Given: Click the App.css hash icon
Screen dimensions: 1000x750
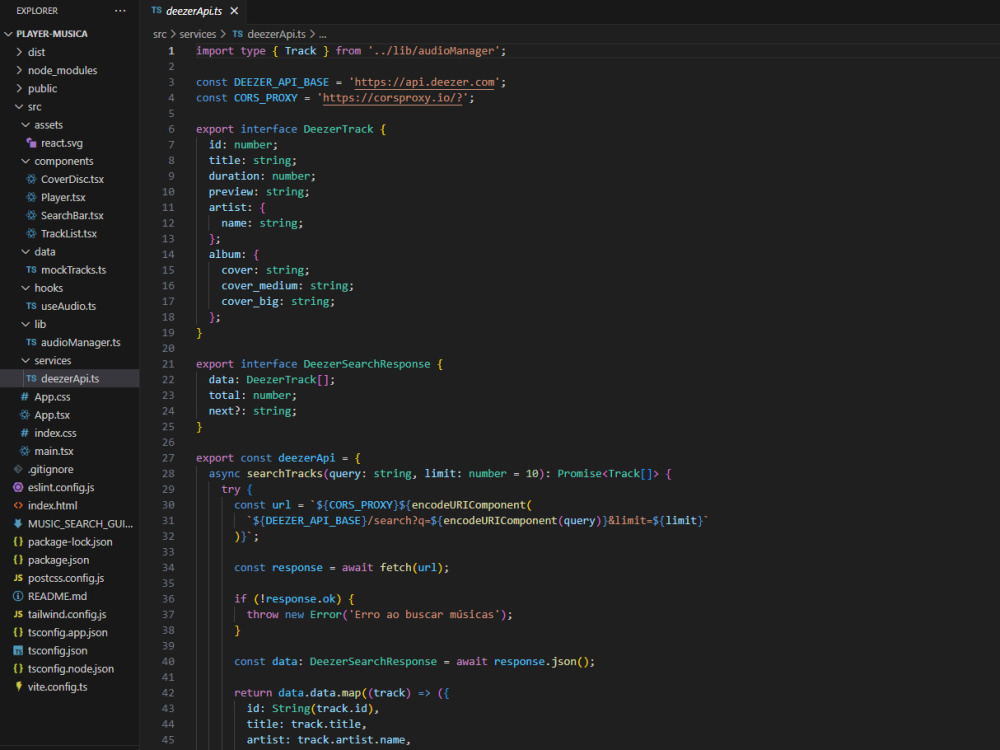Looking at the screenshot, I should [24, 397].
